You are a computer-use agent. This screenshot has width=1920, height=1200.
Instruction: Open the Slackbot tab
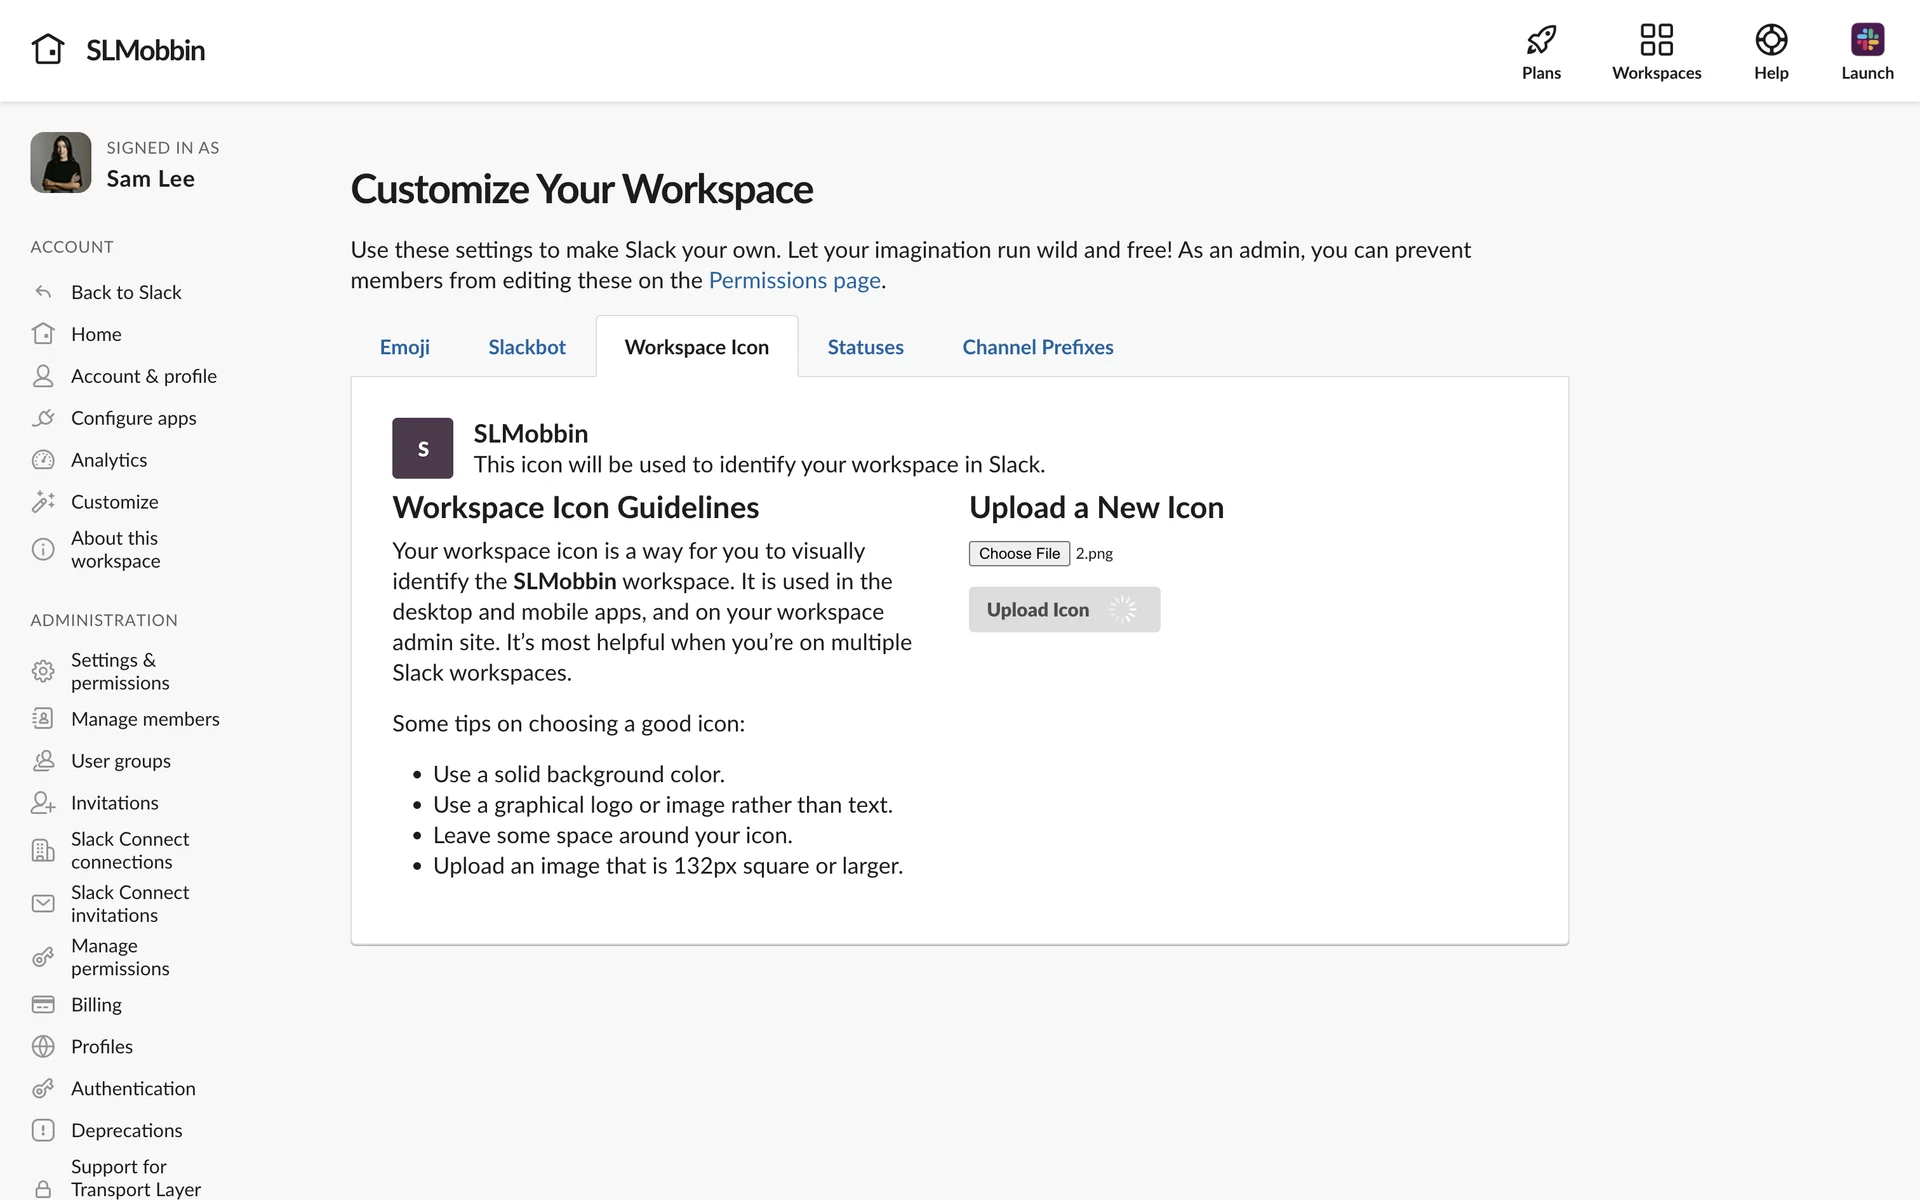tap(527, 347)
